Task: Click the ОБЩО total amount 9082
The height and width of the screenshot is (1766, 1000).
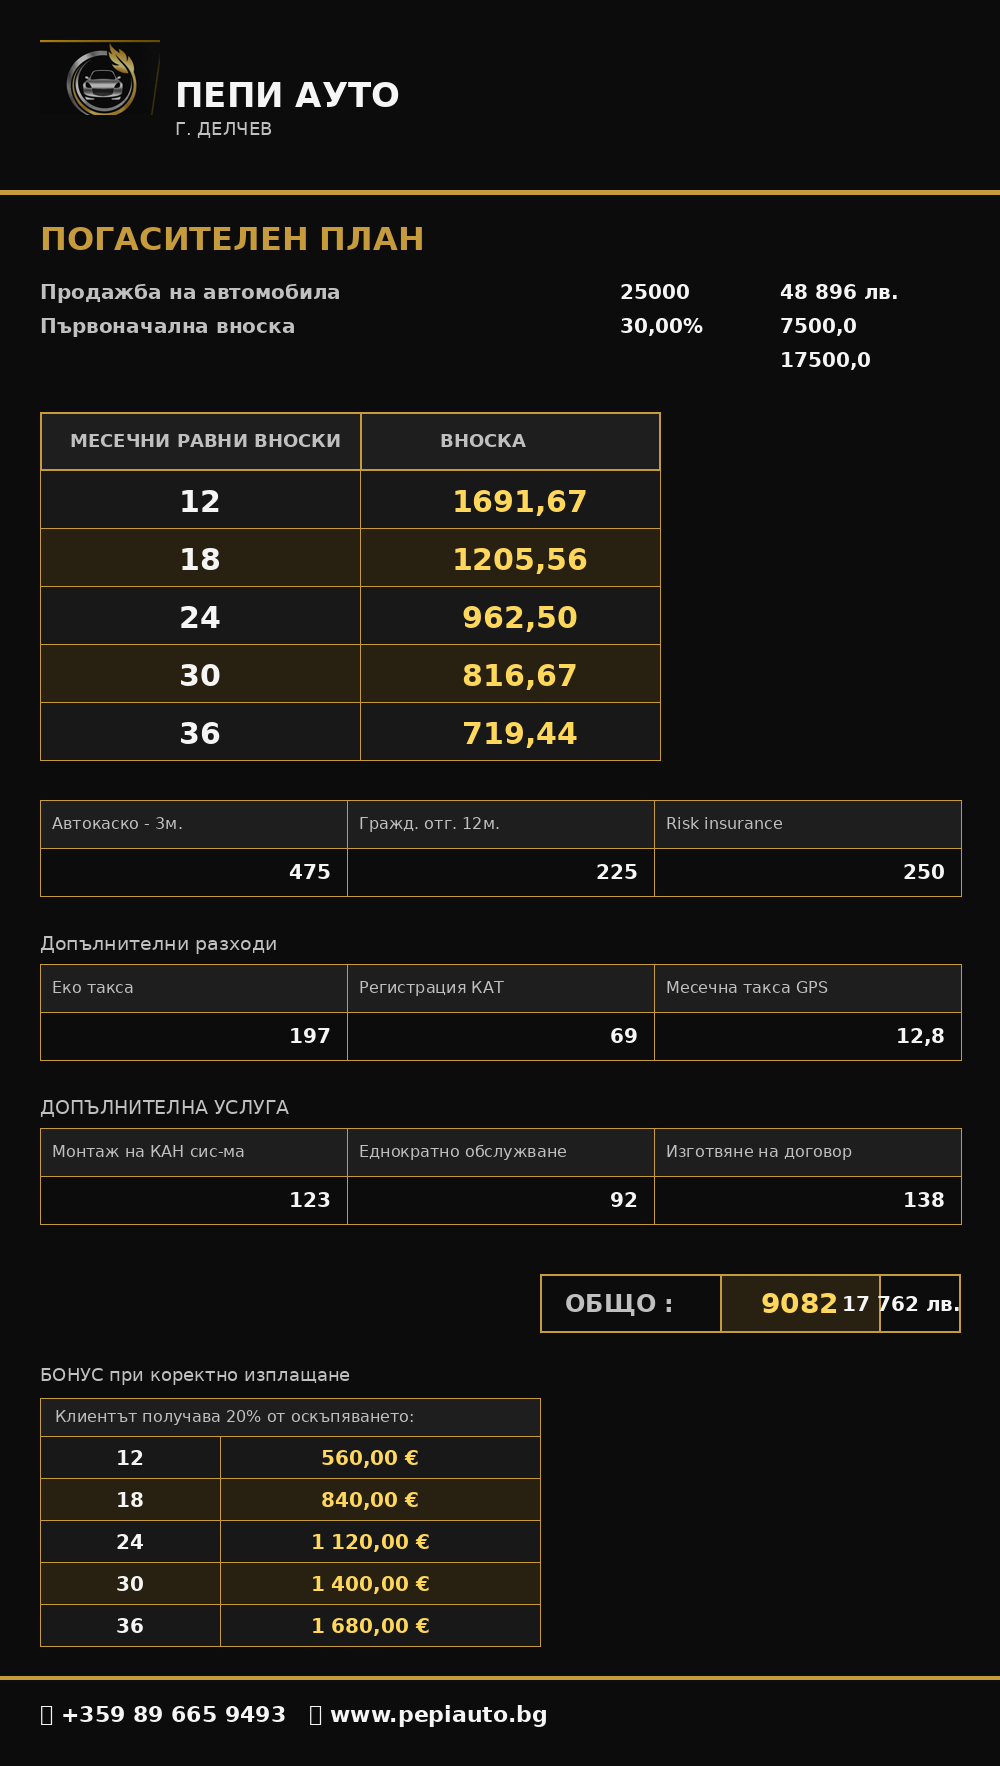Action: (799, 1304)
